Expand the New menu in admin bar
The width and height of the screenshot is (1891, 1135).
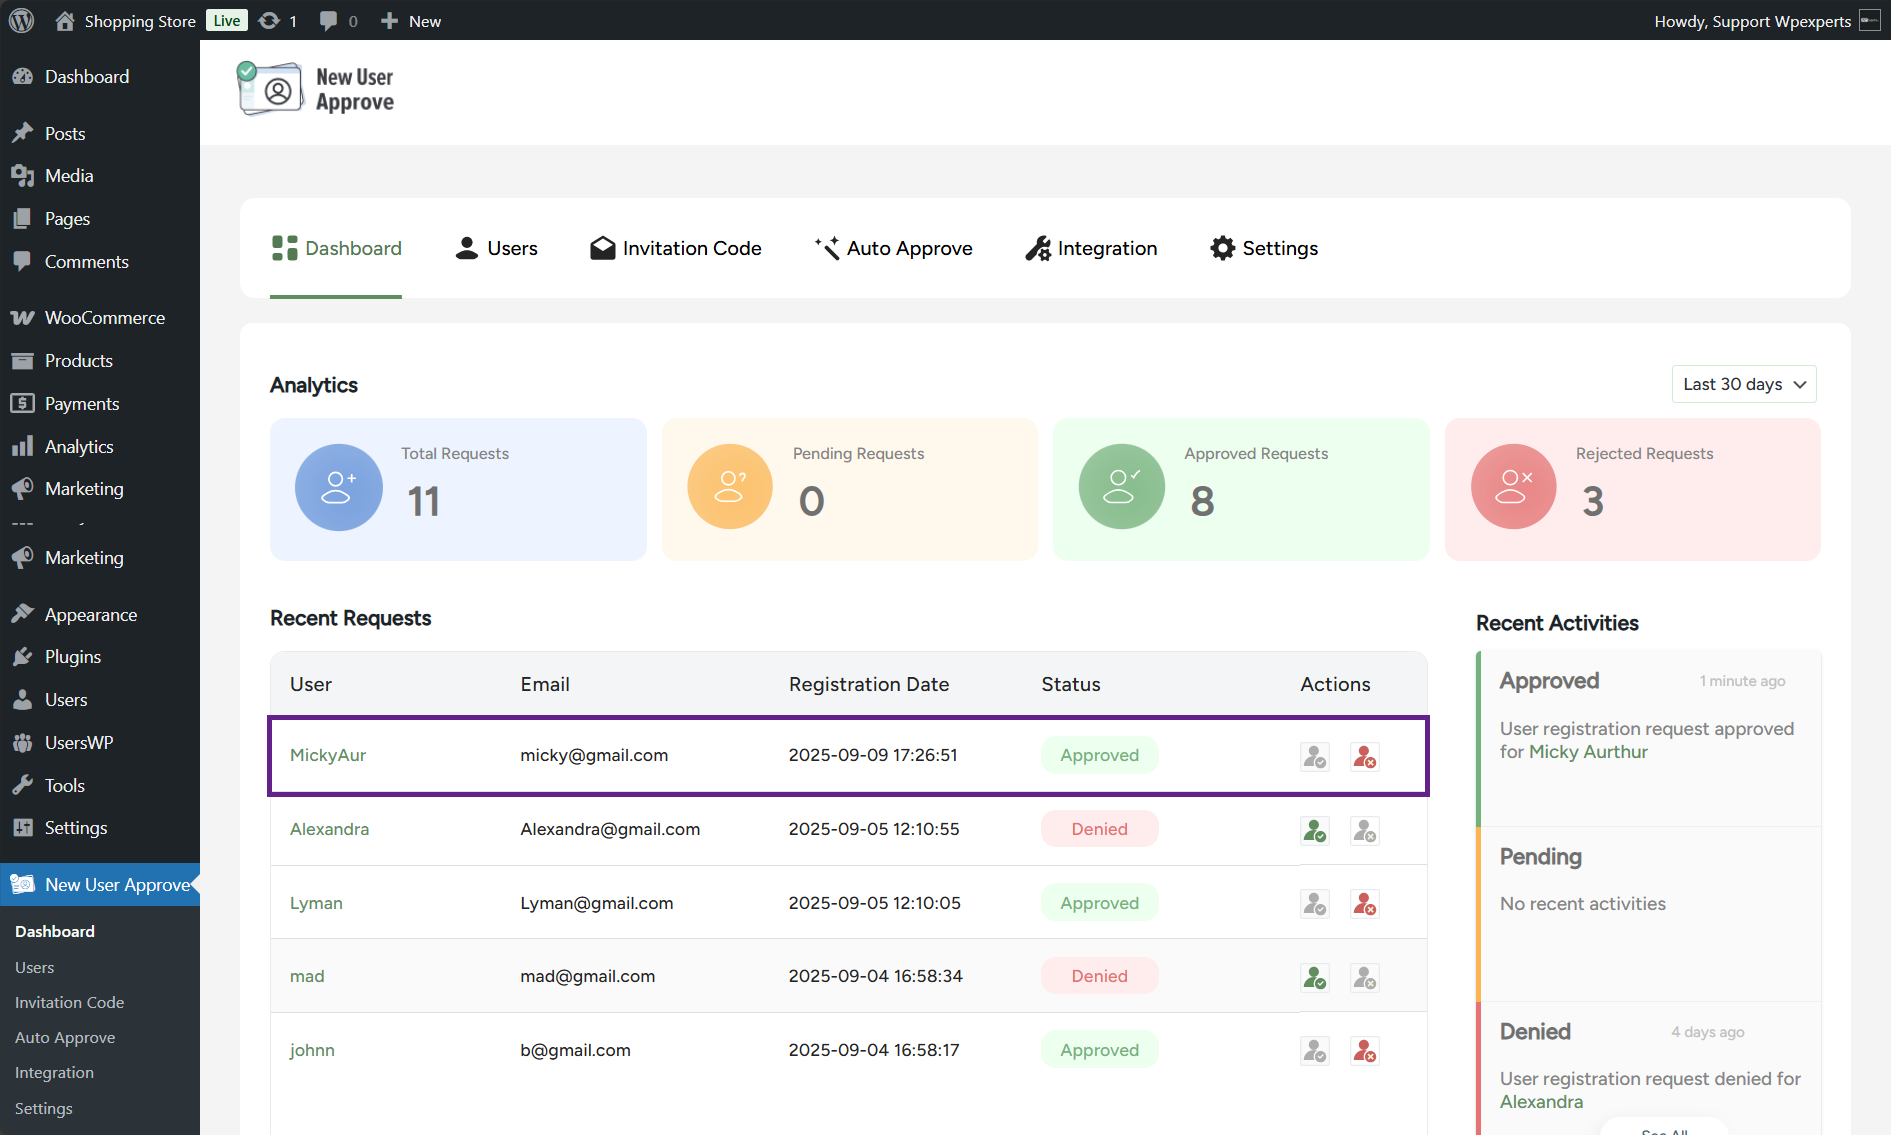tap(411, 21)
